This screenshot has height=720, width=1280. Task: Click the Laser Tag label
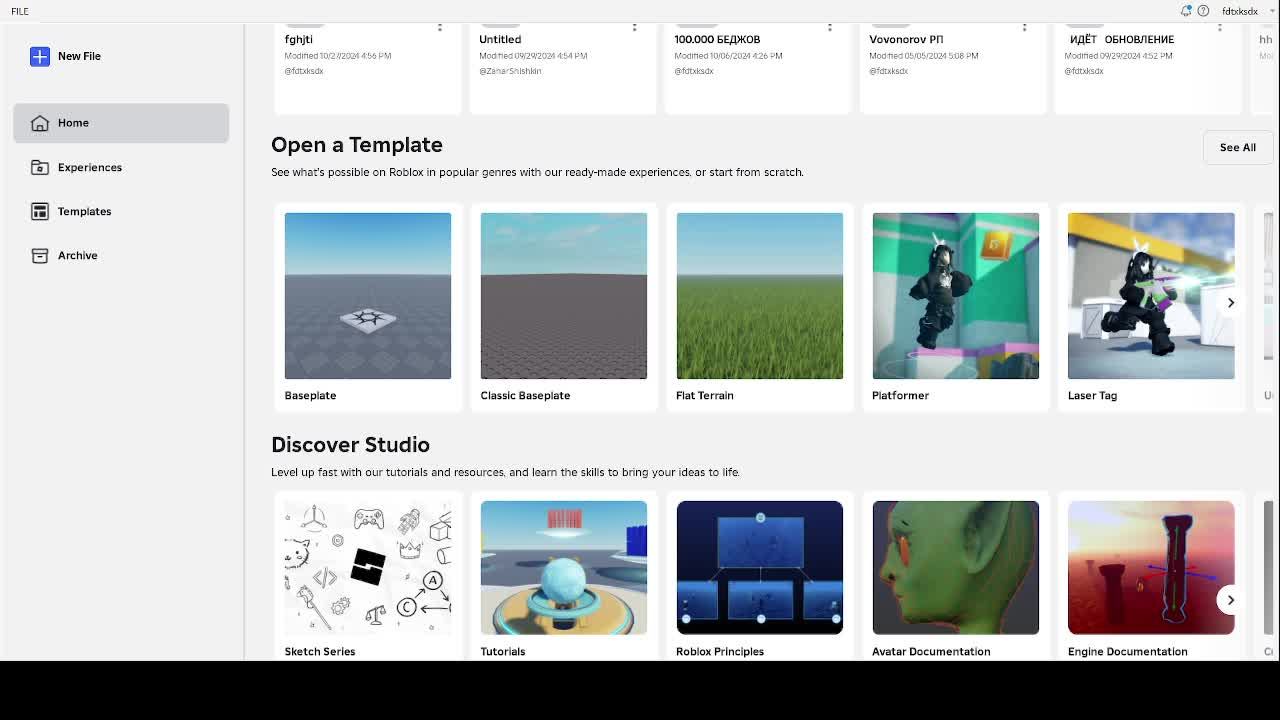1092,395
